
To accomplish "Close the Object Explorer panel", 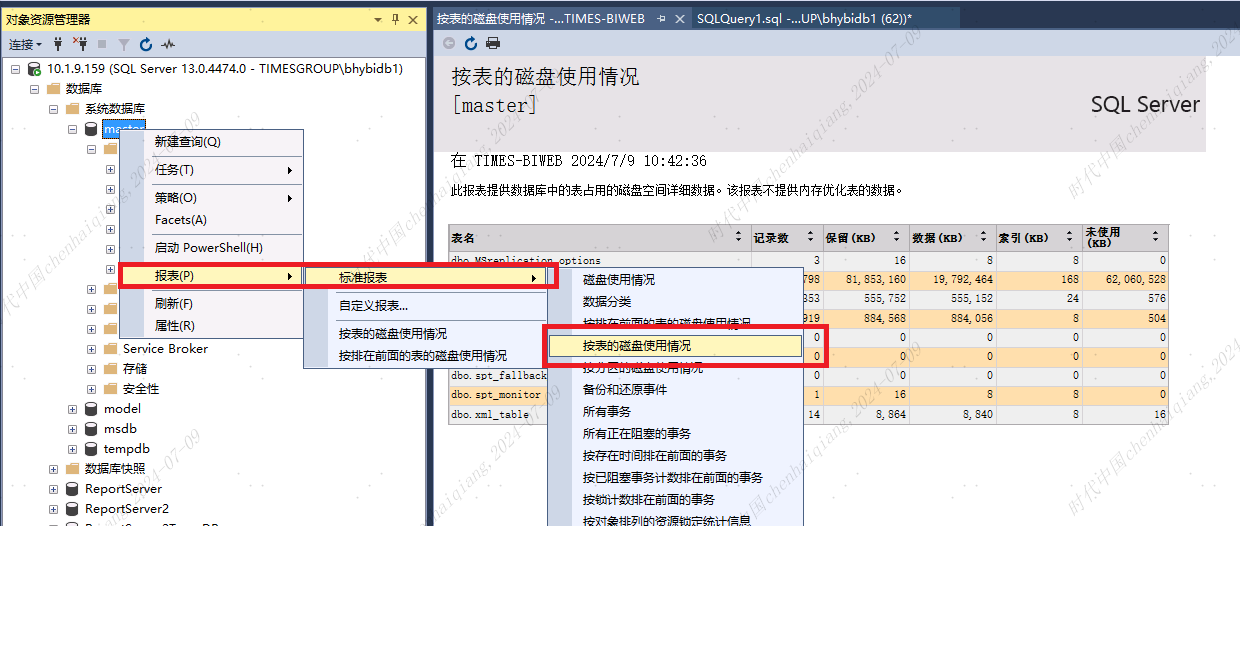I will pyautogui.click(x=413, y=19).
